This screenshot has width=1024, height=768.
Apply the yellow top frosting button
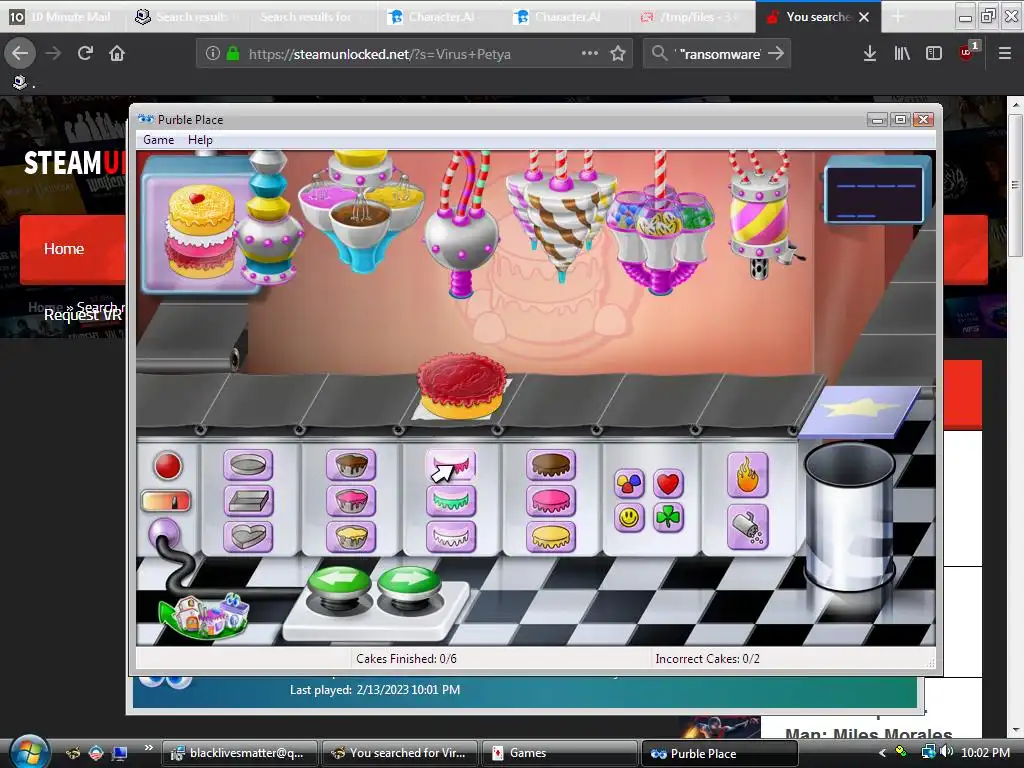pos(551,537)
